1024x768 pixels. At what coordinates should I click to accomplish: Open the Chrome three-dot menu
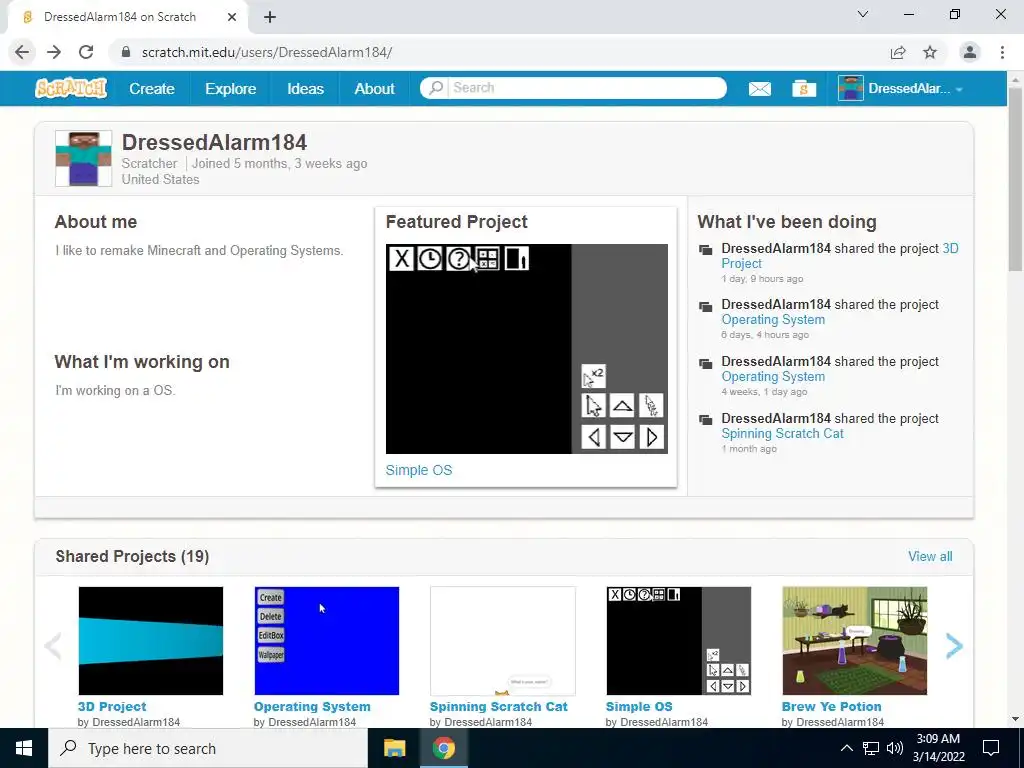[x=1002, y=52]
